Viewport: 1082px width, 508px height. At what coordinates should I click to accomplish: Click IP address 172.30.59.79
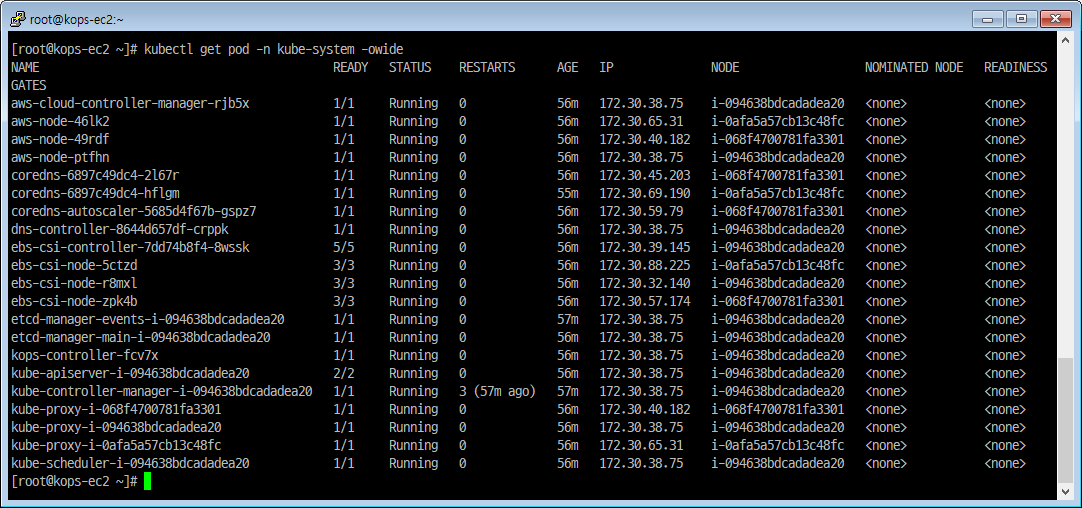(x=641, y=211)
